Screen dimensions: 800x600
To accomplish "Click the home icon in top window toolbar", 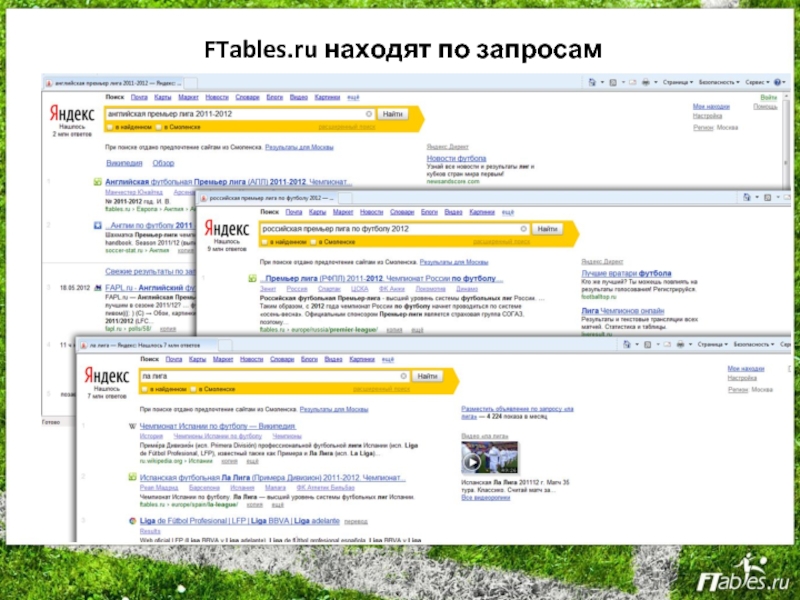I will click(x=592, y=82).
